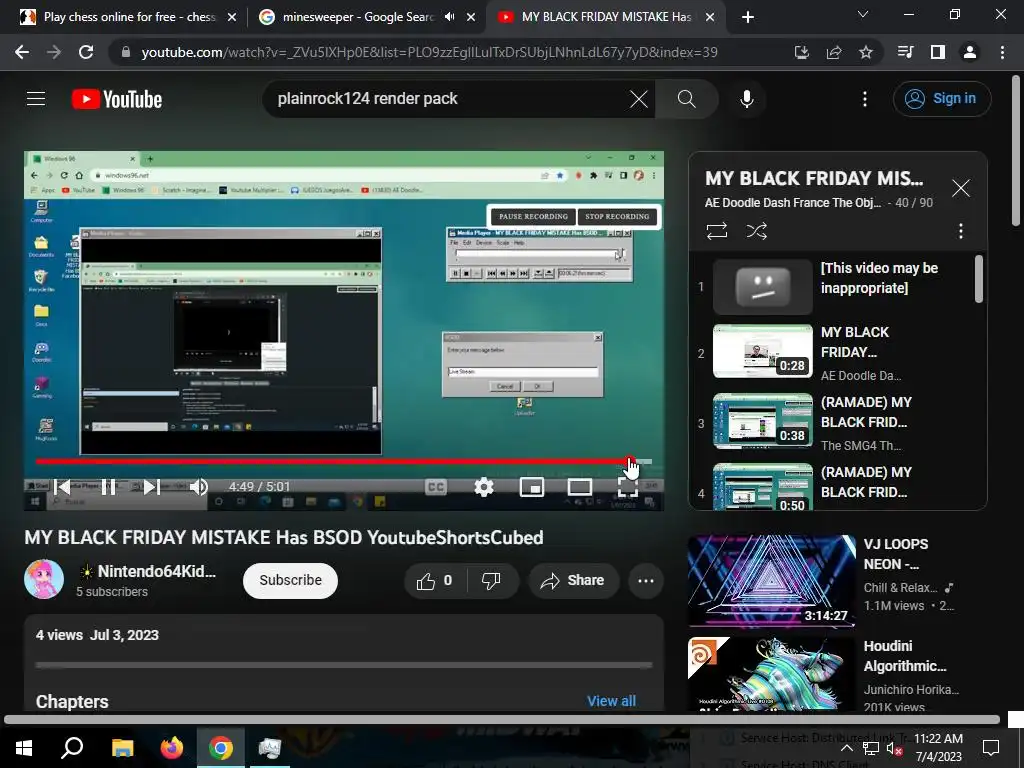Screen dimensions: 1024x768
Task: Go back in browser history
Action: 22,52
